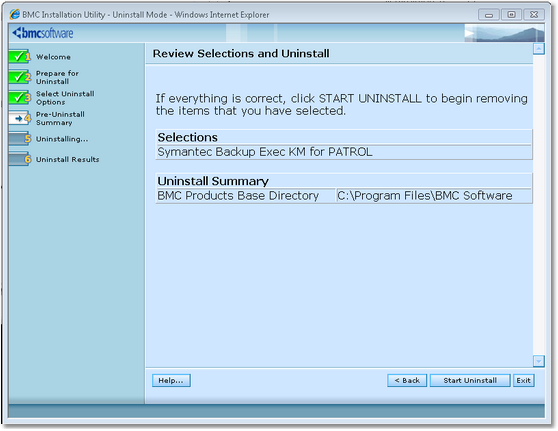Exit the installation utility
558x431 pixels.
point(523,380)
